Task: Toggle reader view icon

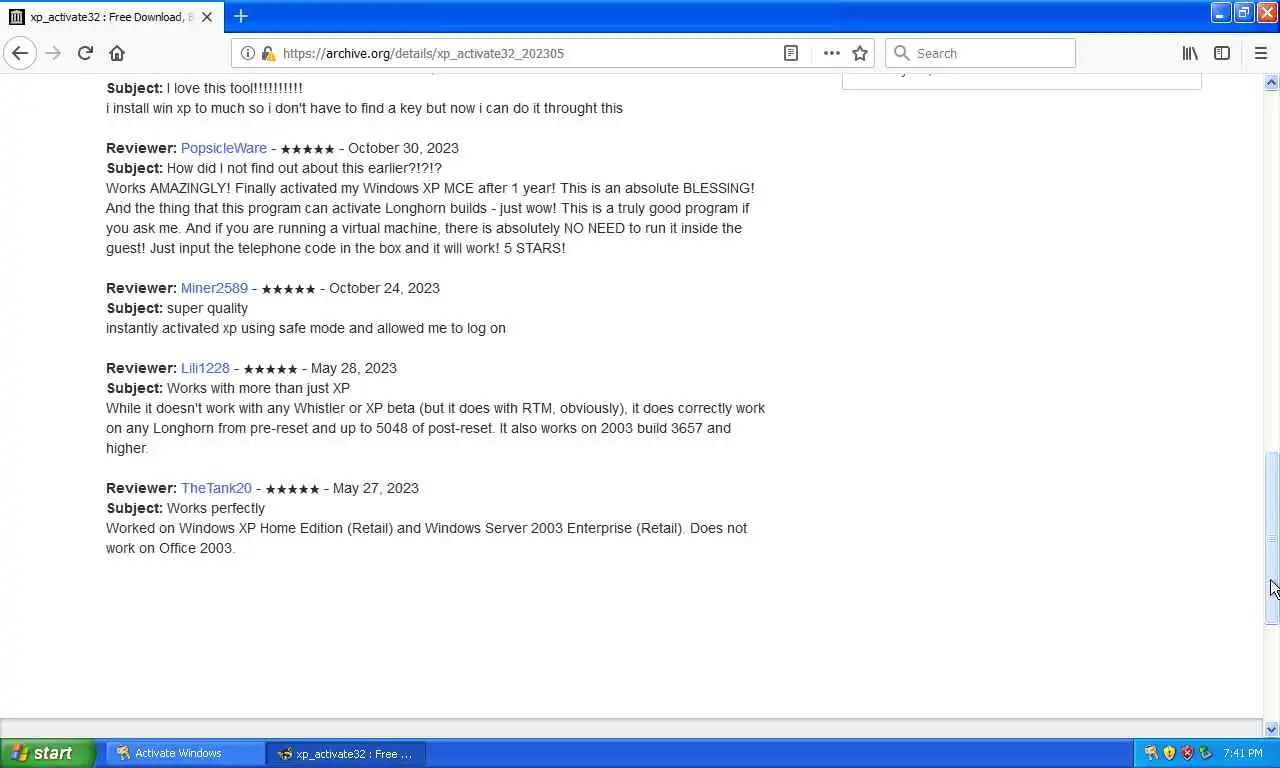Action: click(x=791, y=53)
